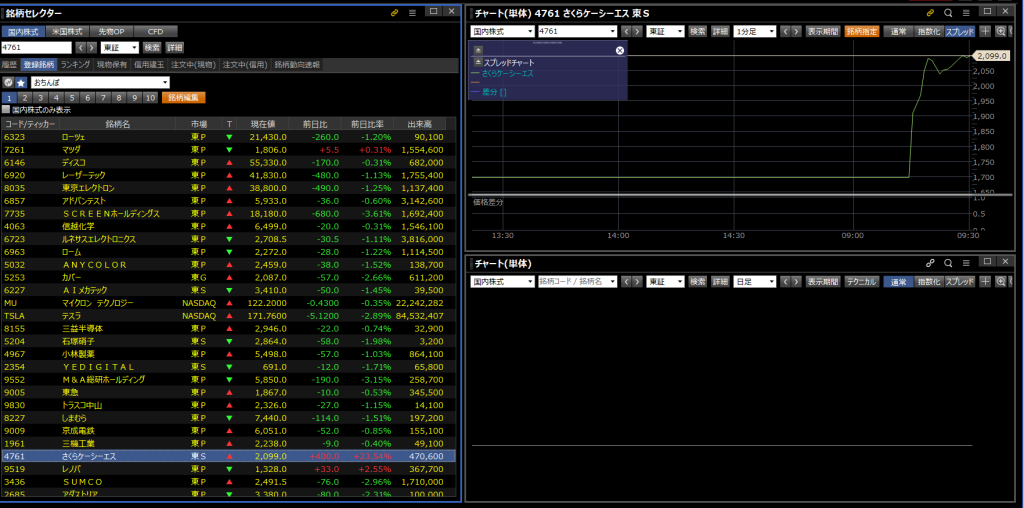Click the 銘柄指定 orange button in top chart

[x=862, y=31]
